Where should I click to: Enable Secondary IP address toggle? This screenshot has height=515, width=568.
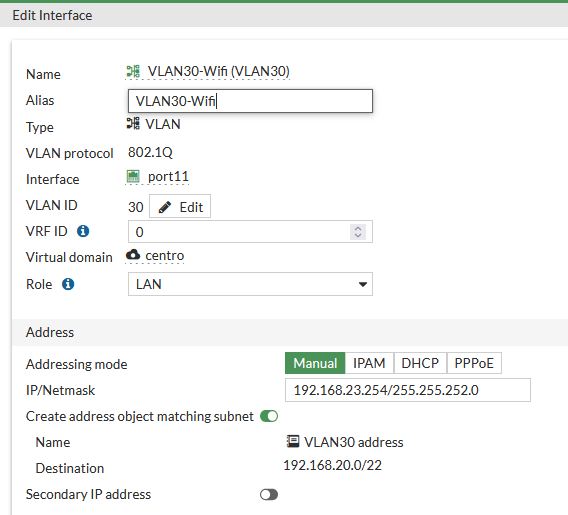click(269, 494)
